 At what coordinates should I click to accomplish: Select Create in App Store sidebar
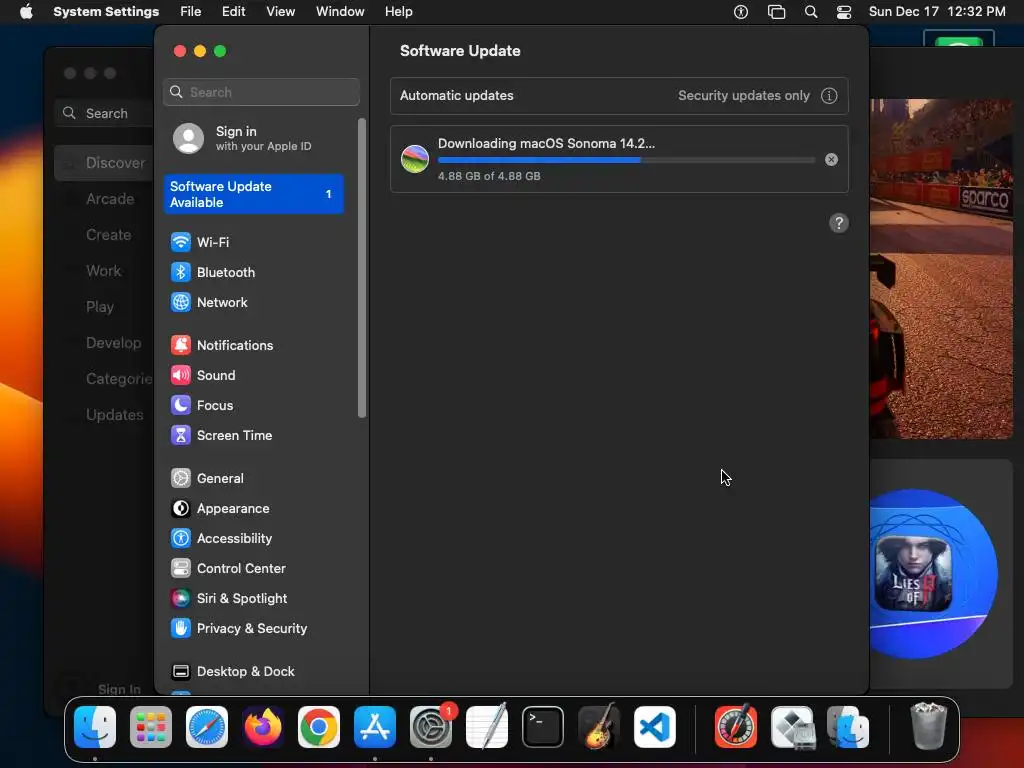coord(108,235)
